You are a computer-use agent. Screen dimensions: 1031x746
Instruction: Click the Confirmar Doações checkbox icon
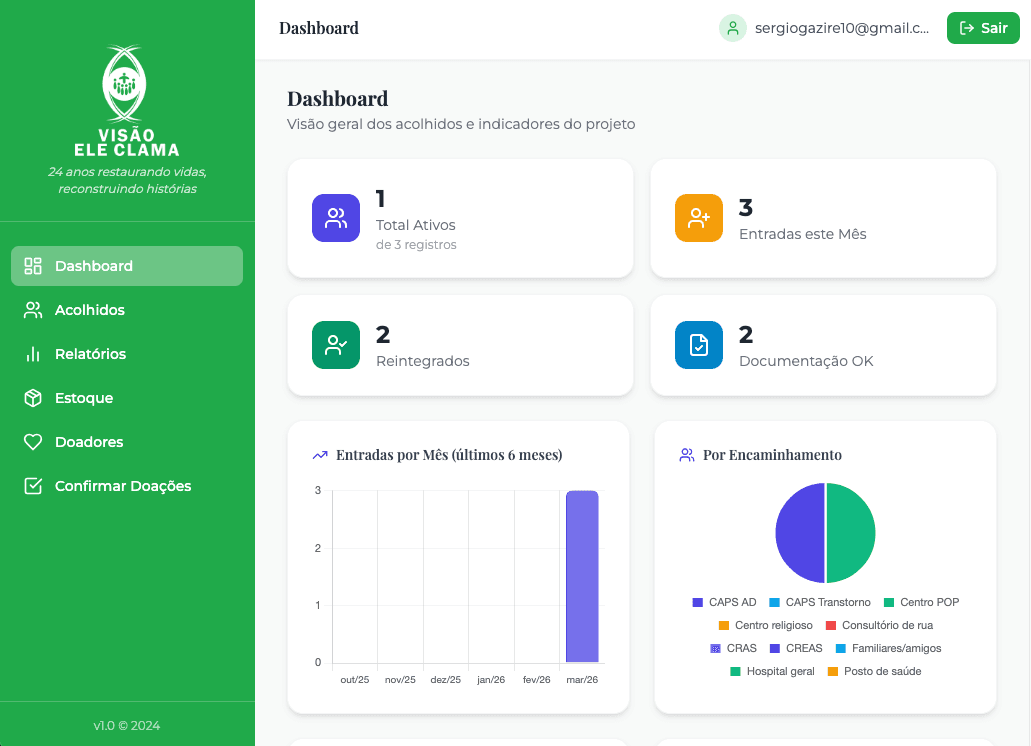pyautogui.click(x=33, y=486)
